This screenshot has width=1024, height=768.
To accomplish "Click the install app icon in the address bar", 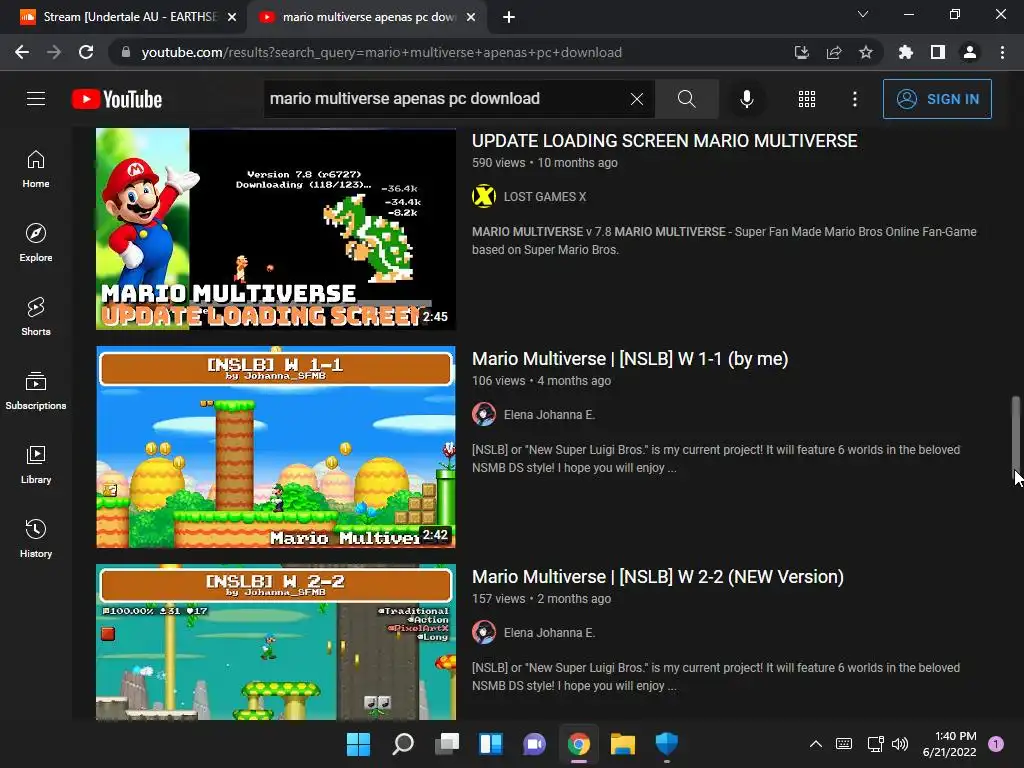I will [801, 52].
